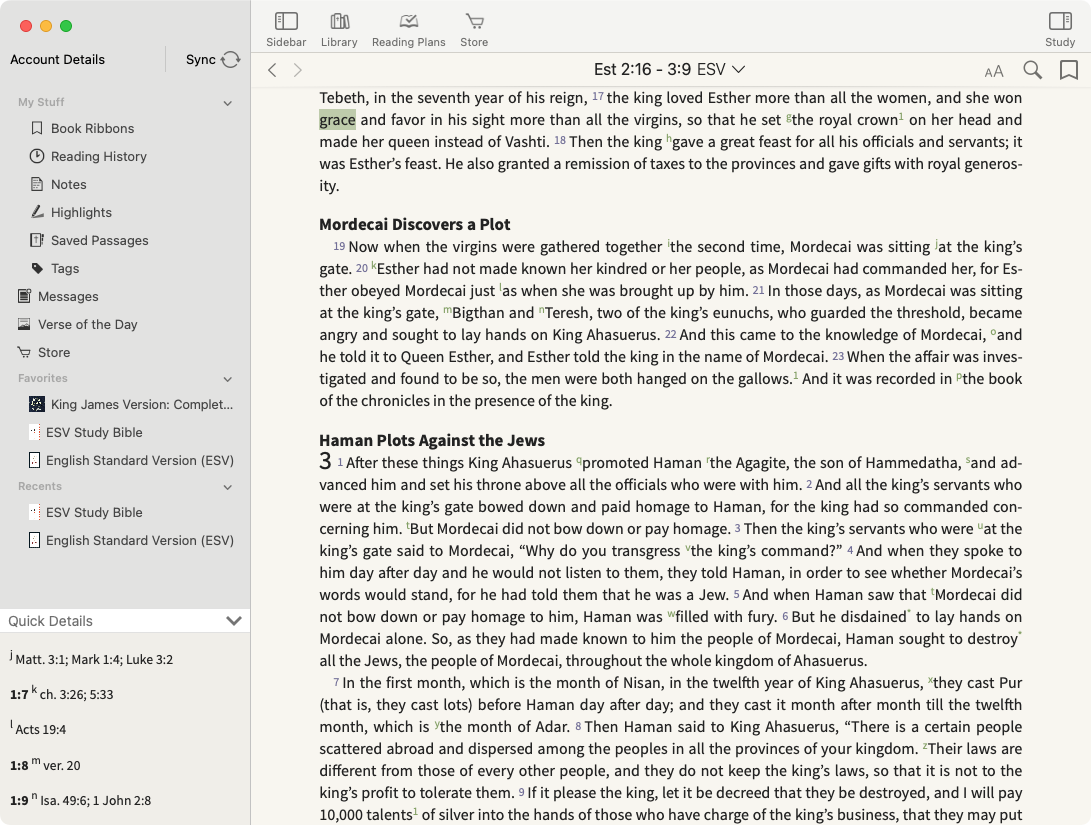Open Tags

coord(55,269)
